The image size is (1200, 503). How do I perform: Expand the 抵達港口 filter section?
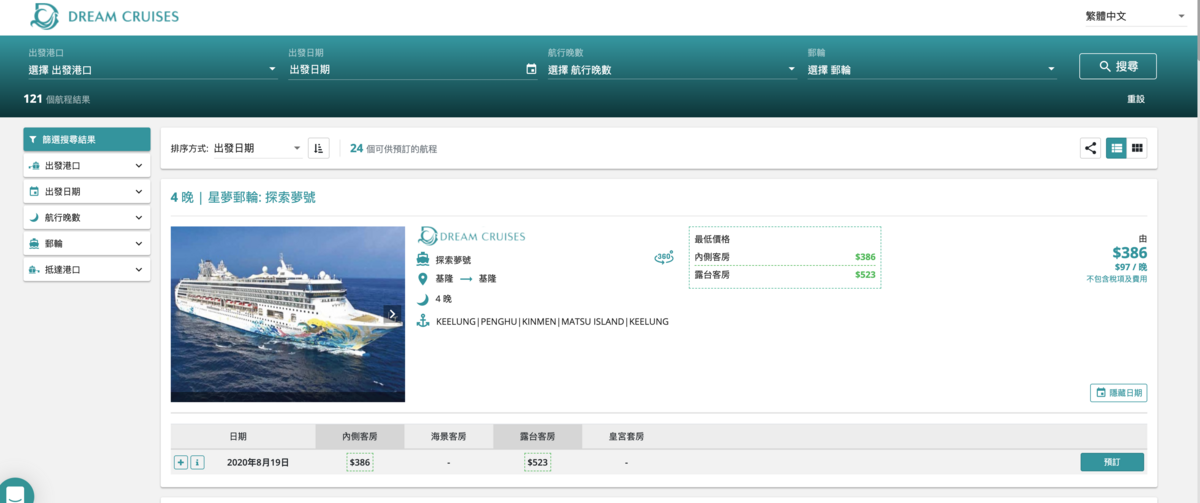(87, 270)
